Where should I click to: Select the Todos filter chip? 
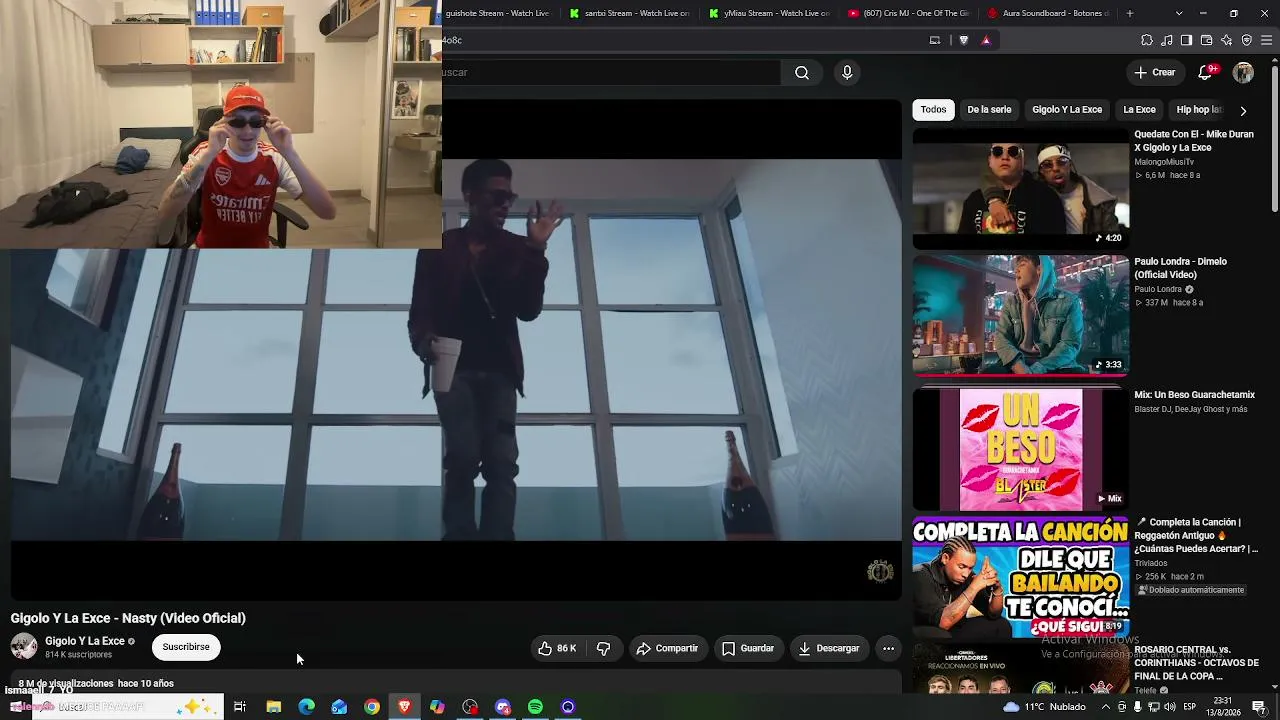point(934,110)
